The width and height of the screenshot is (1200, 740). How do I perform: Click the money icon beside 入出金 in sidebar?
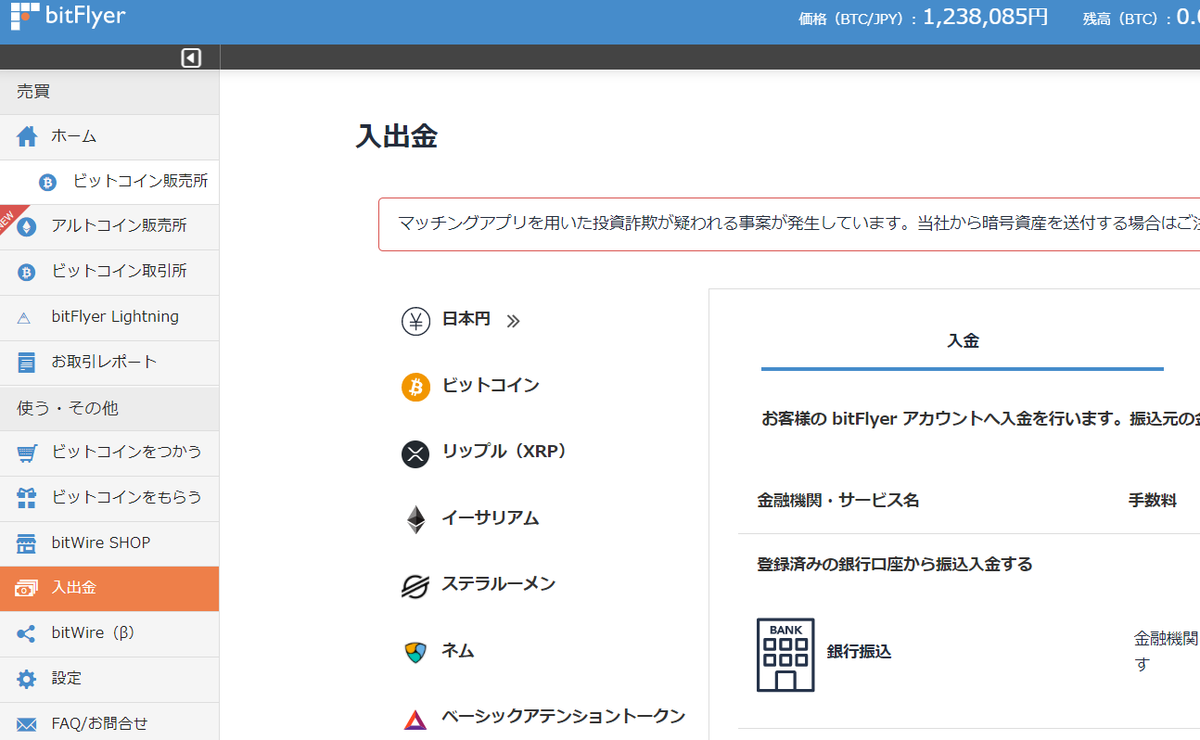pos(26,588)
